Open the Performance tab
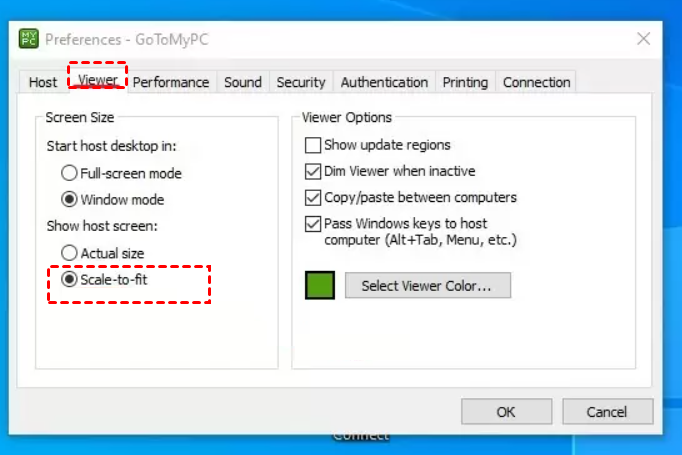Screen dimensions: 682x455 click(171, 82)
